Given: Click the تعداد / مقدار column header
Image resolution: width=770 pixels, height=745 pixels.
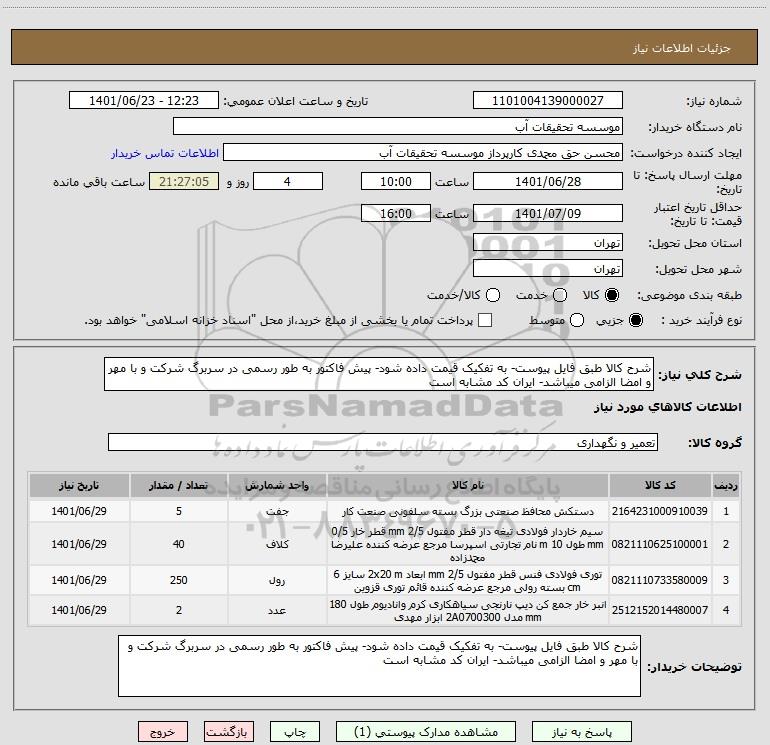Looking at the screenshot, I should 179,485.
